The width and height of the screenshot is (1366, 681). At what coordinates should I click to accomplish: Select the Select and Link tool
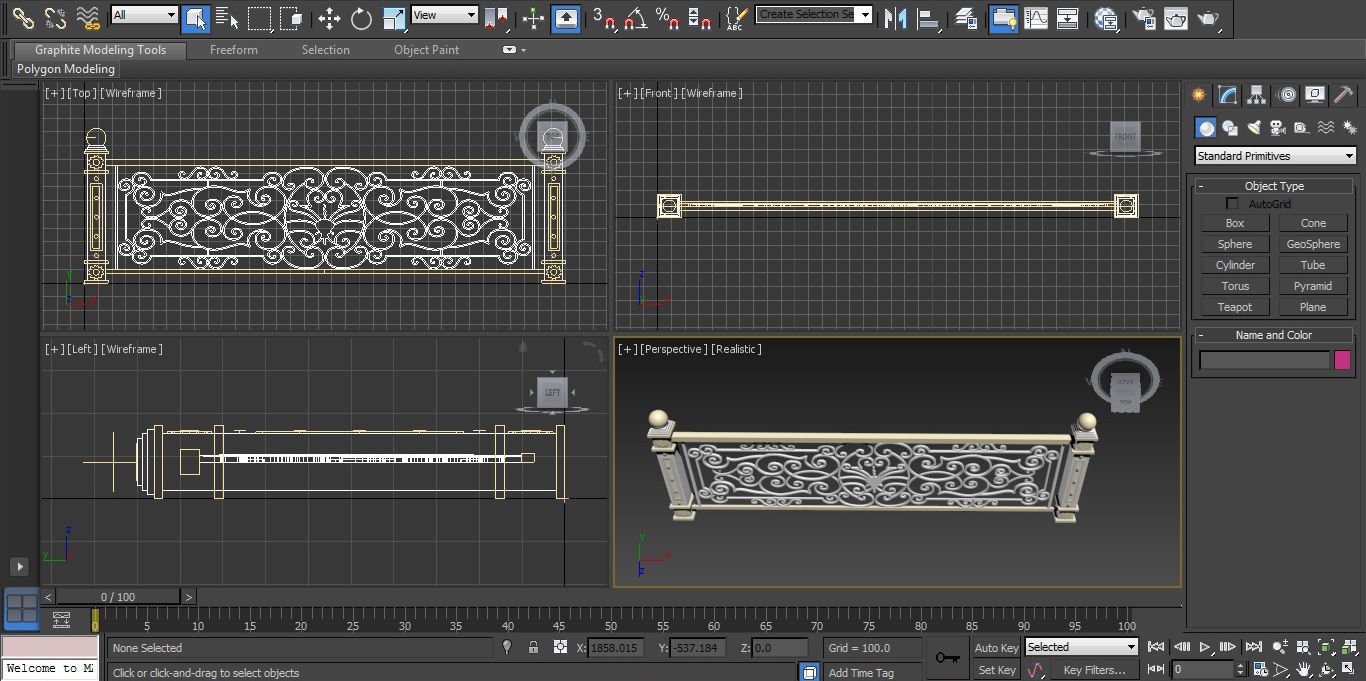tap(23, 17)
